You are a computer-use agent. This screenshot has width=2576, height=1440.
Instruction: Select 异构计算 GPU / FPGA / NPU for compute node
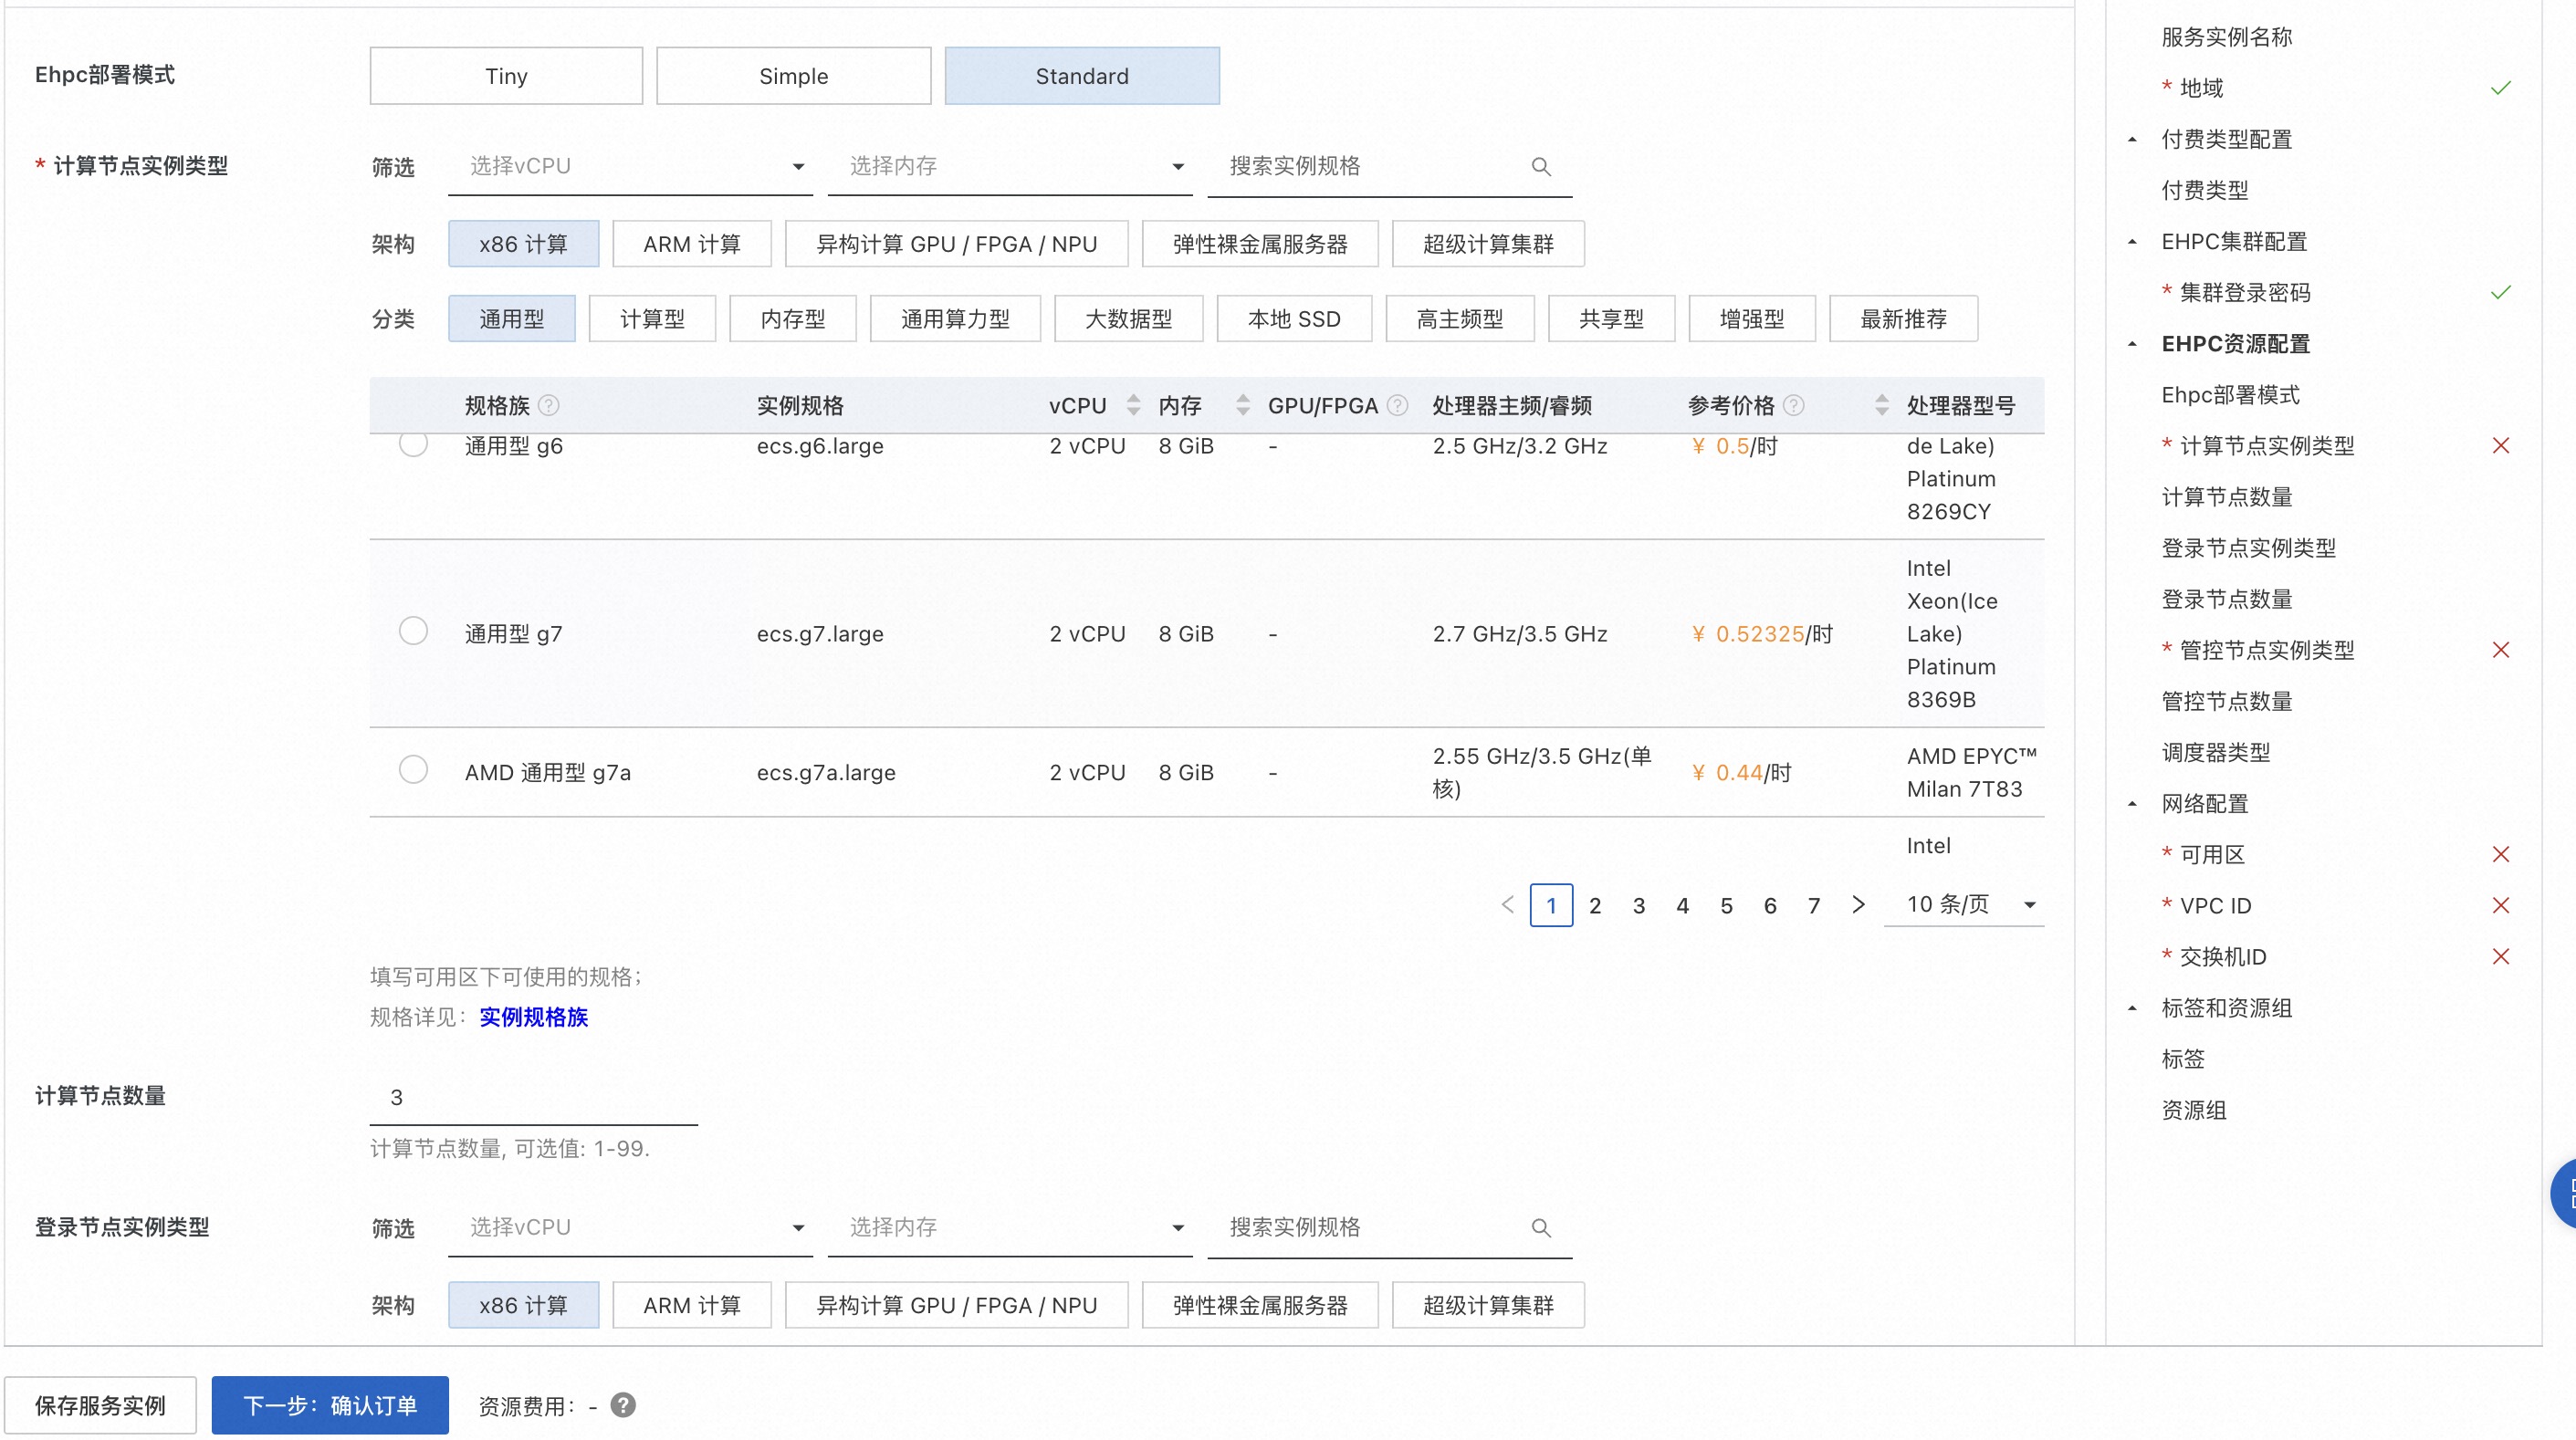coord(957,244)
